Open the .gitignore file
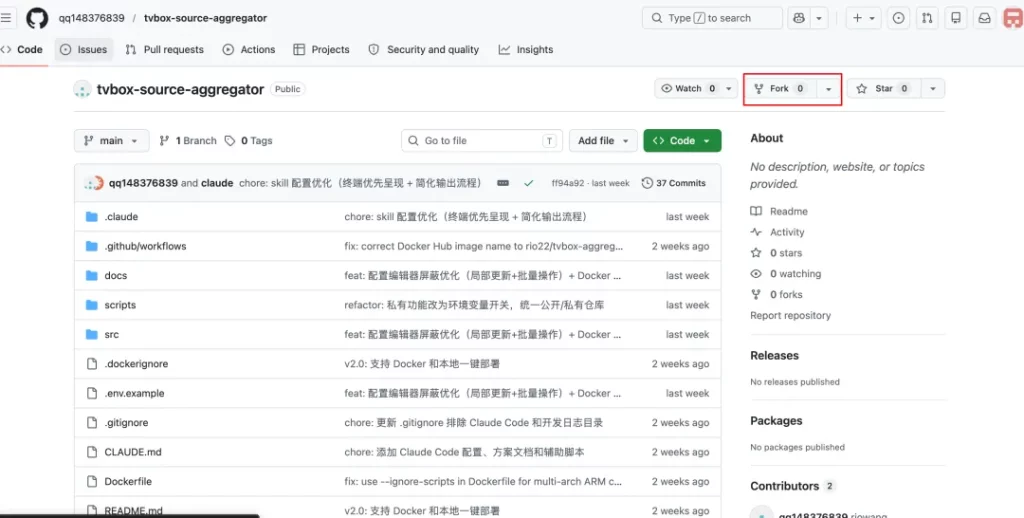Screen dimensions: 1024x518 click(x=126, y=423)
